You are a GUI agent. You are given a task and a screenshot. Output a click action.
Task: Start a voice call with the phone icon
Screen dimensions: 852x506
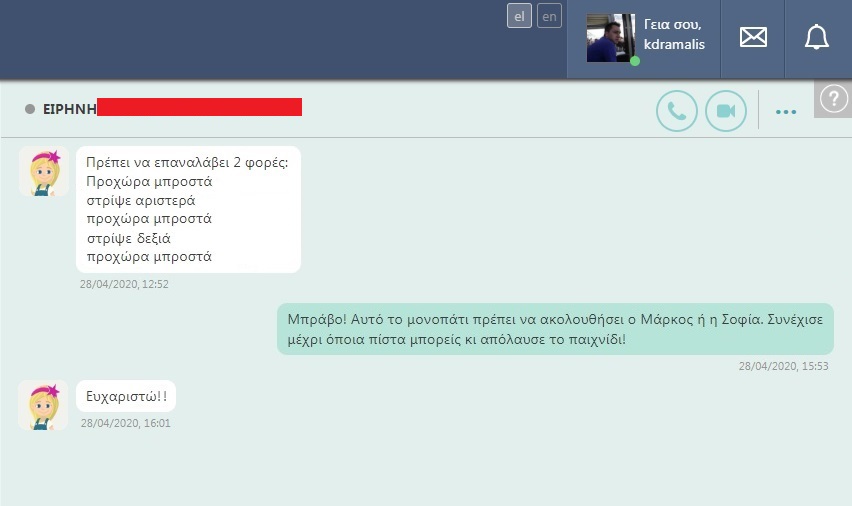676,111
